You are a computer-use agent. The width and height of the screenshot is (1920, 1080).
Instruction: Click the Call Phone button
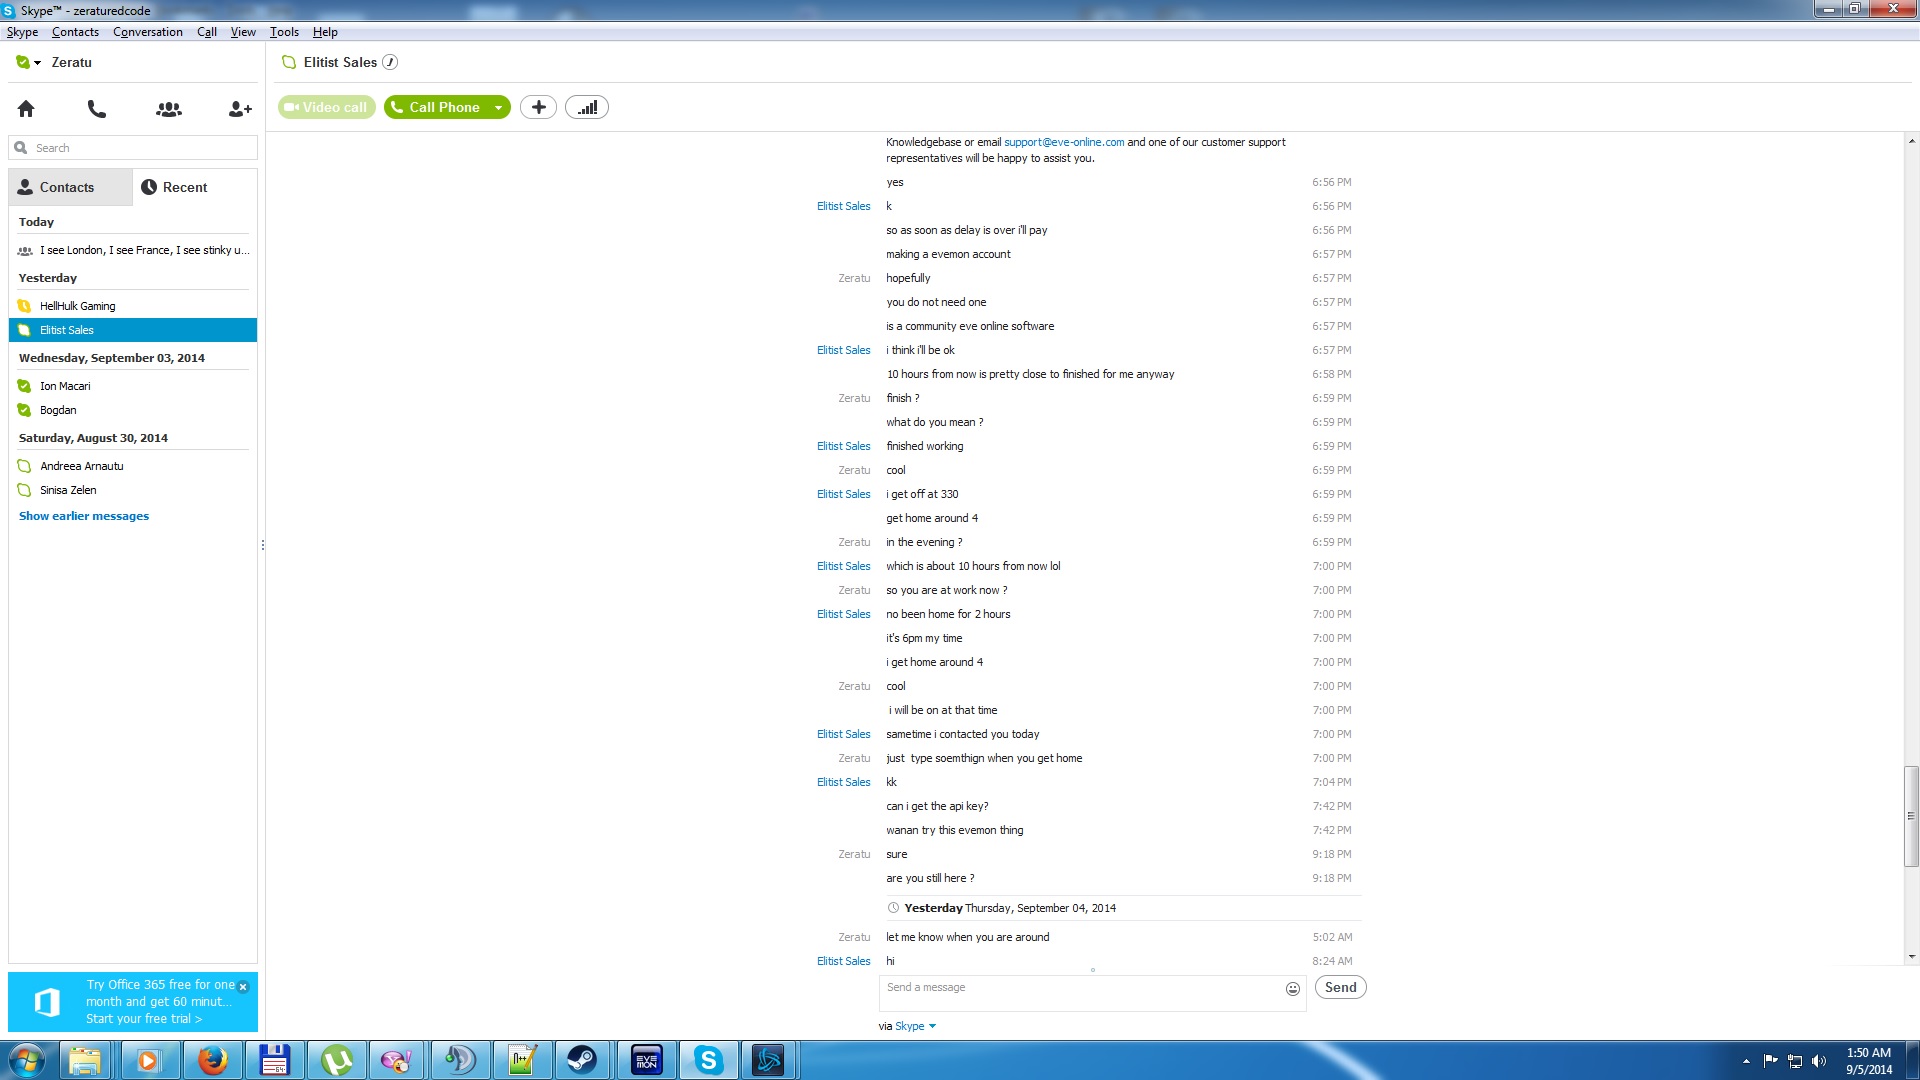coord(436,107)
